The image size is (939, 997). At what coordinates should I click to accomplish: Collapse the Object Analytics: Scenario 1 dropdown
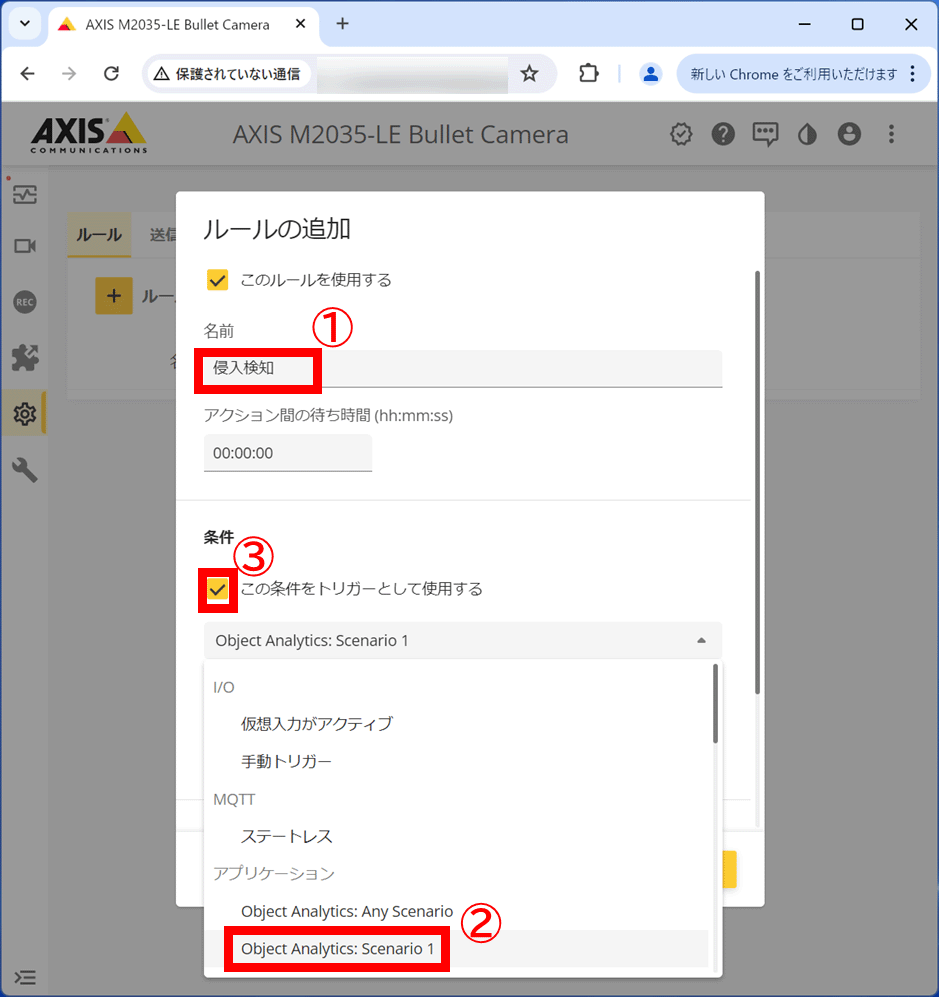click(x=463, y=640)
